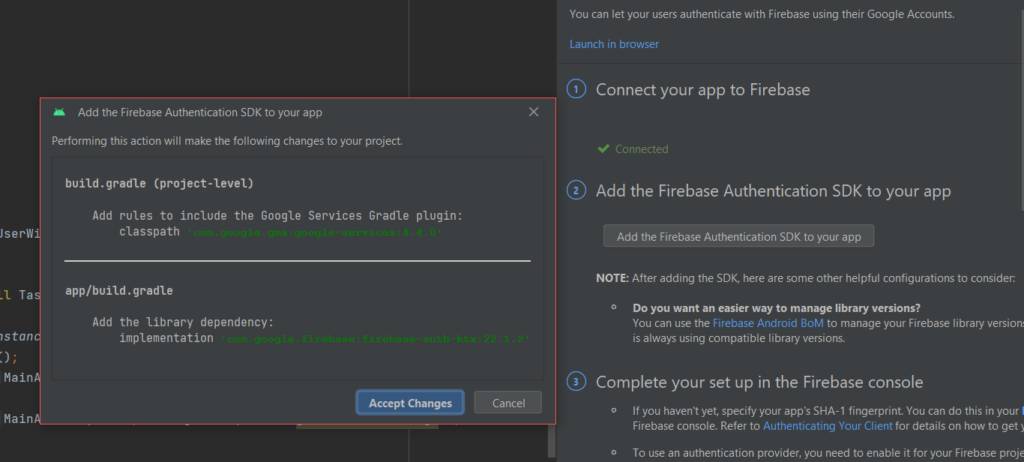
Task: Click the step 2 circle icon
Action: pyautogui.click(x=577, y=190)
